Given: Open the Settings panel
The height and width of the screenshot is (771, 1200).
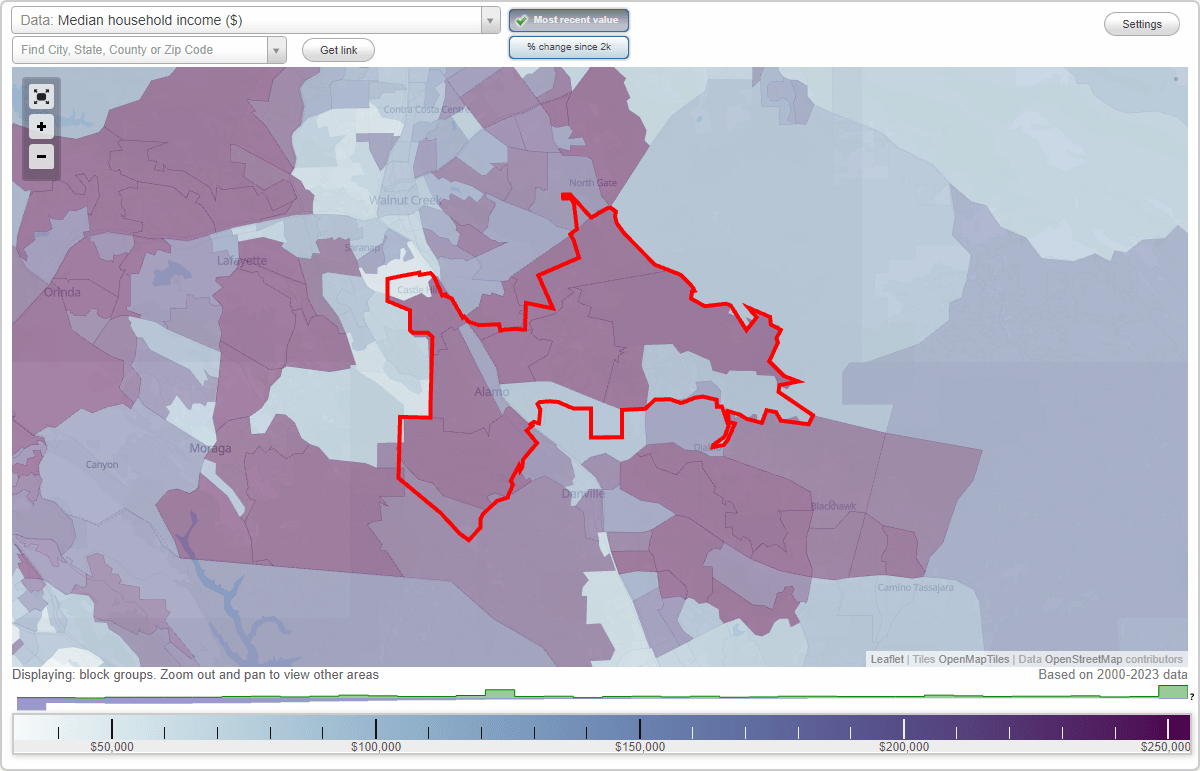Looking at the screenshot, I should pos(1141,23).
